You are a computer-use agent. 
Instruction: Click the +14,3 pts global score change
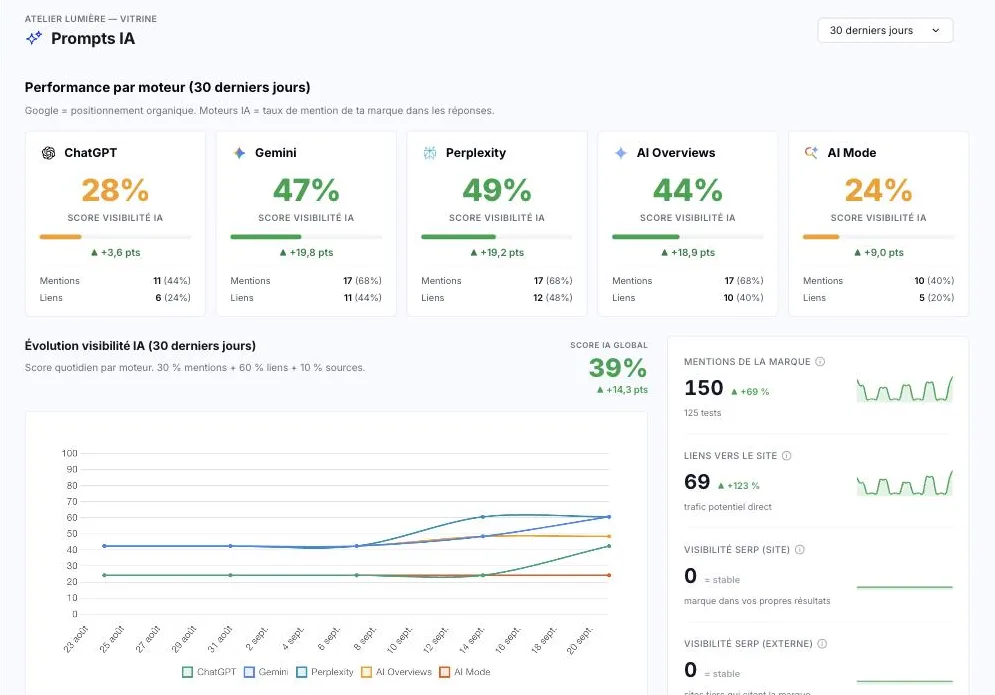click(622, 390)
